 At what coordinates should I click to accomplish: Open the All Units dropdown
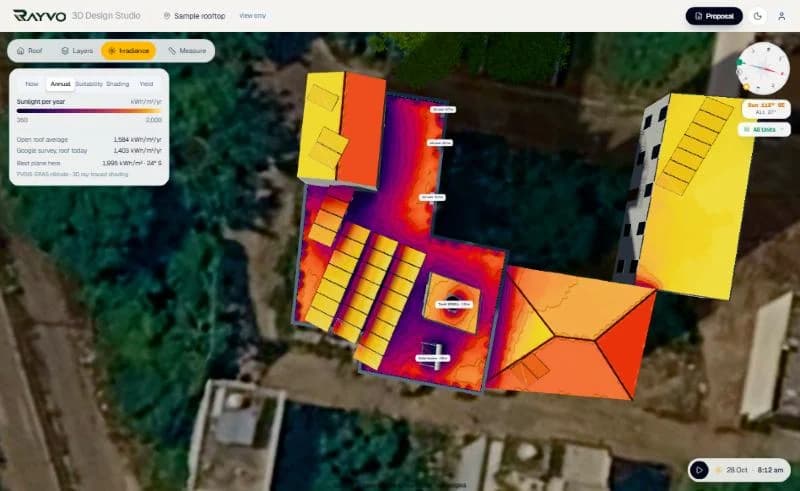coord(764,130)
